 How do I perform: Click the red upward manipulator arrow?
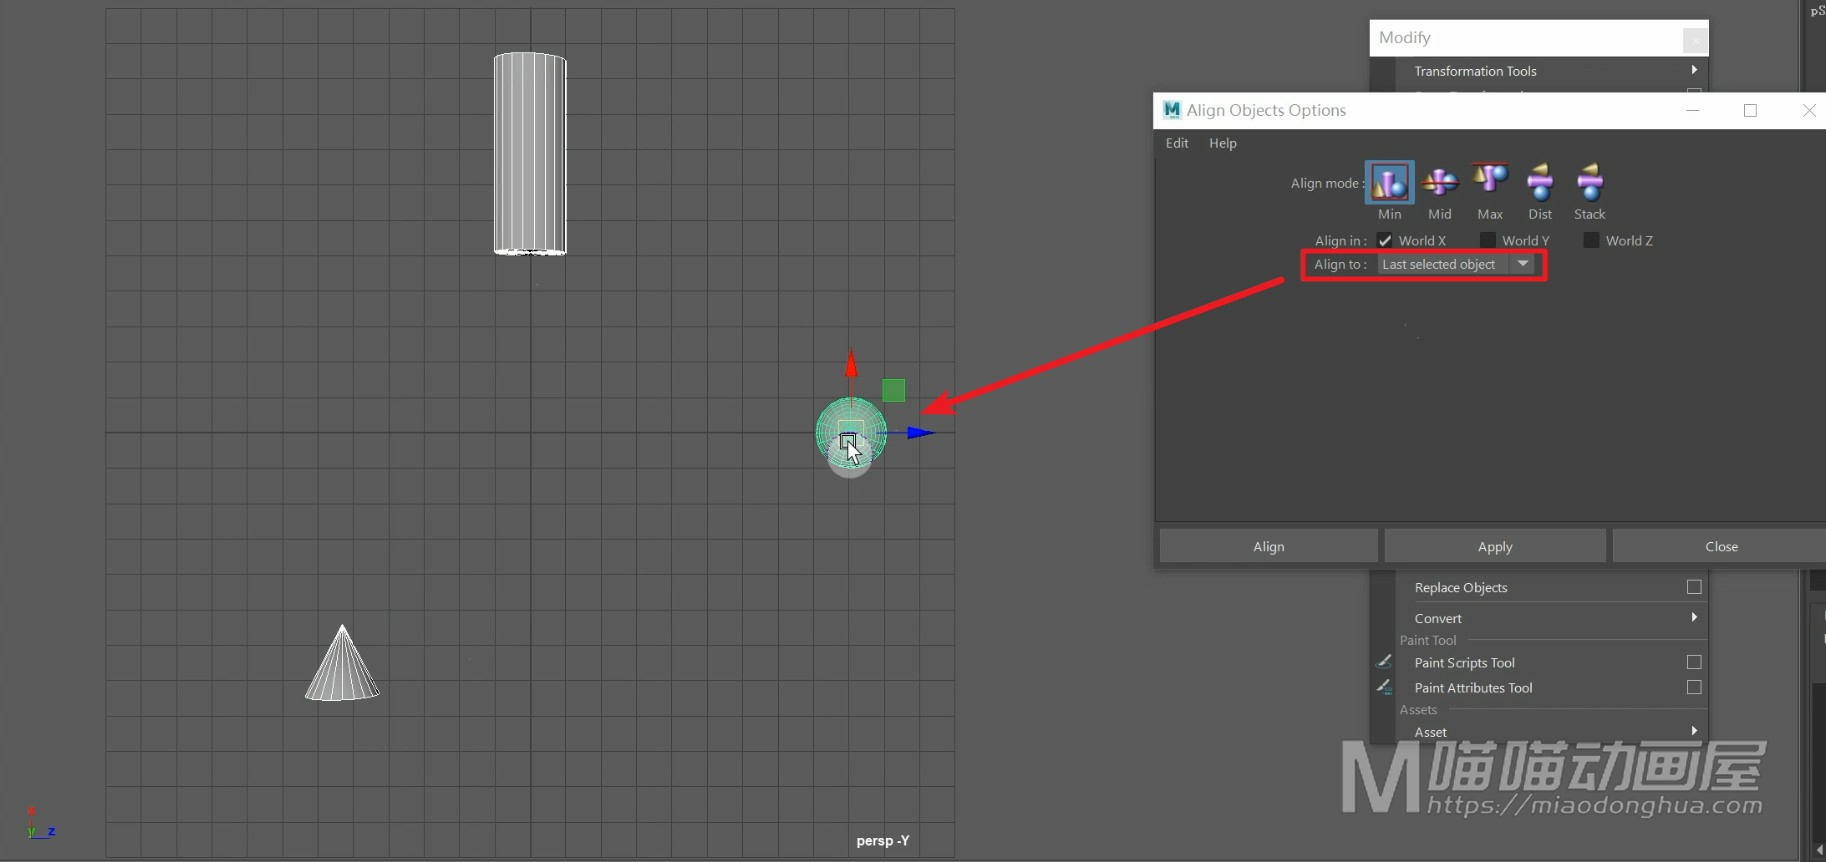tap(851, 366)
